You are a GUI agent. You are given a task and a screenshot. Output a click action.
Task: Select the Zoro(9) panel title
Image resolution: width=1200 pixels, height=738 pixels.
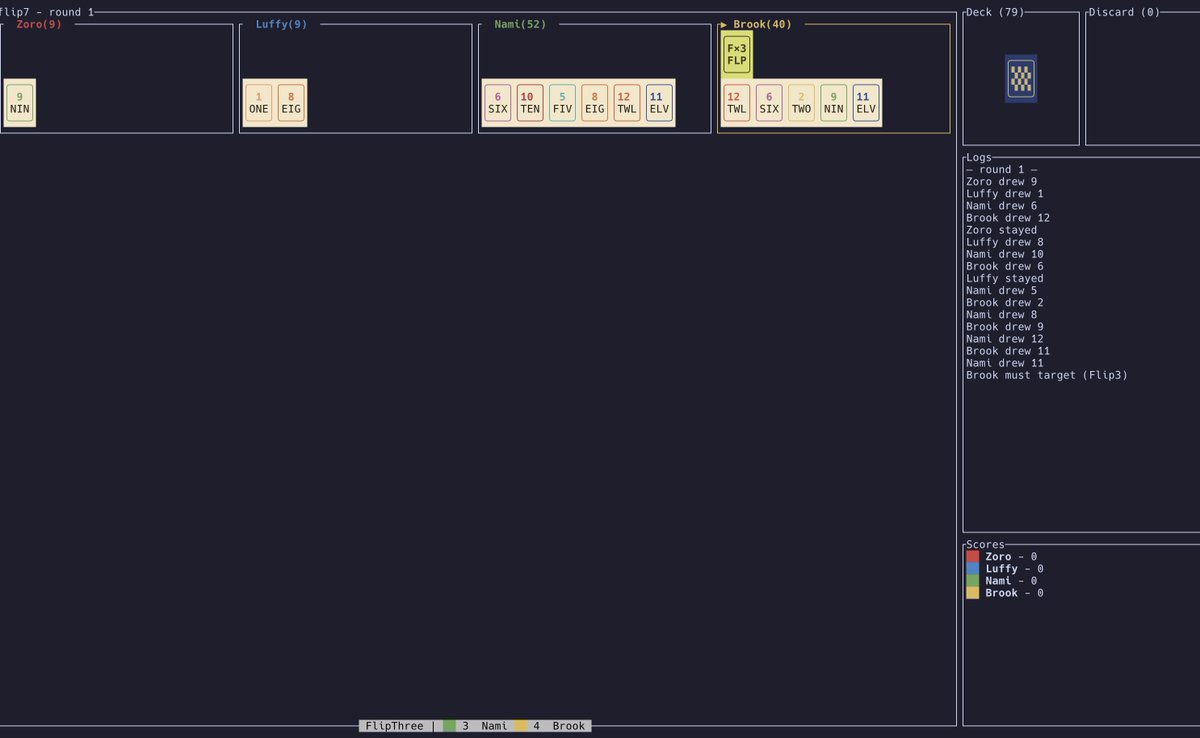39,24
